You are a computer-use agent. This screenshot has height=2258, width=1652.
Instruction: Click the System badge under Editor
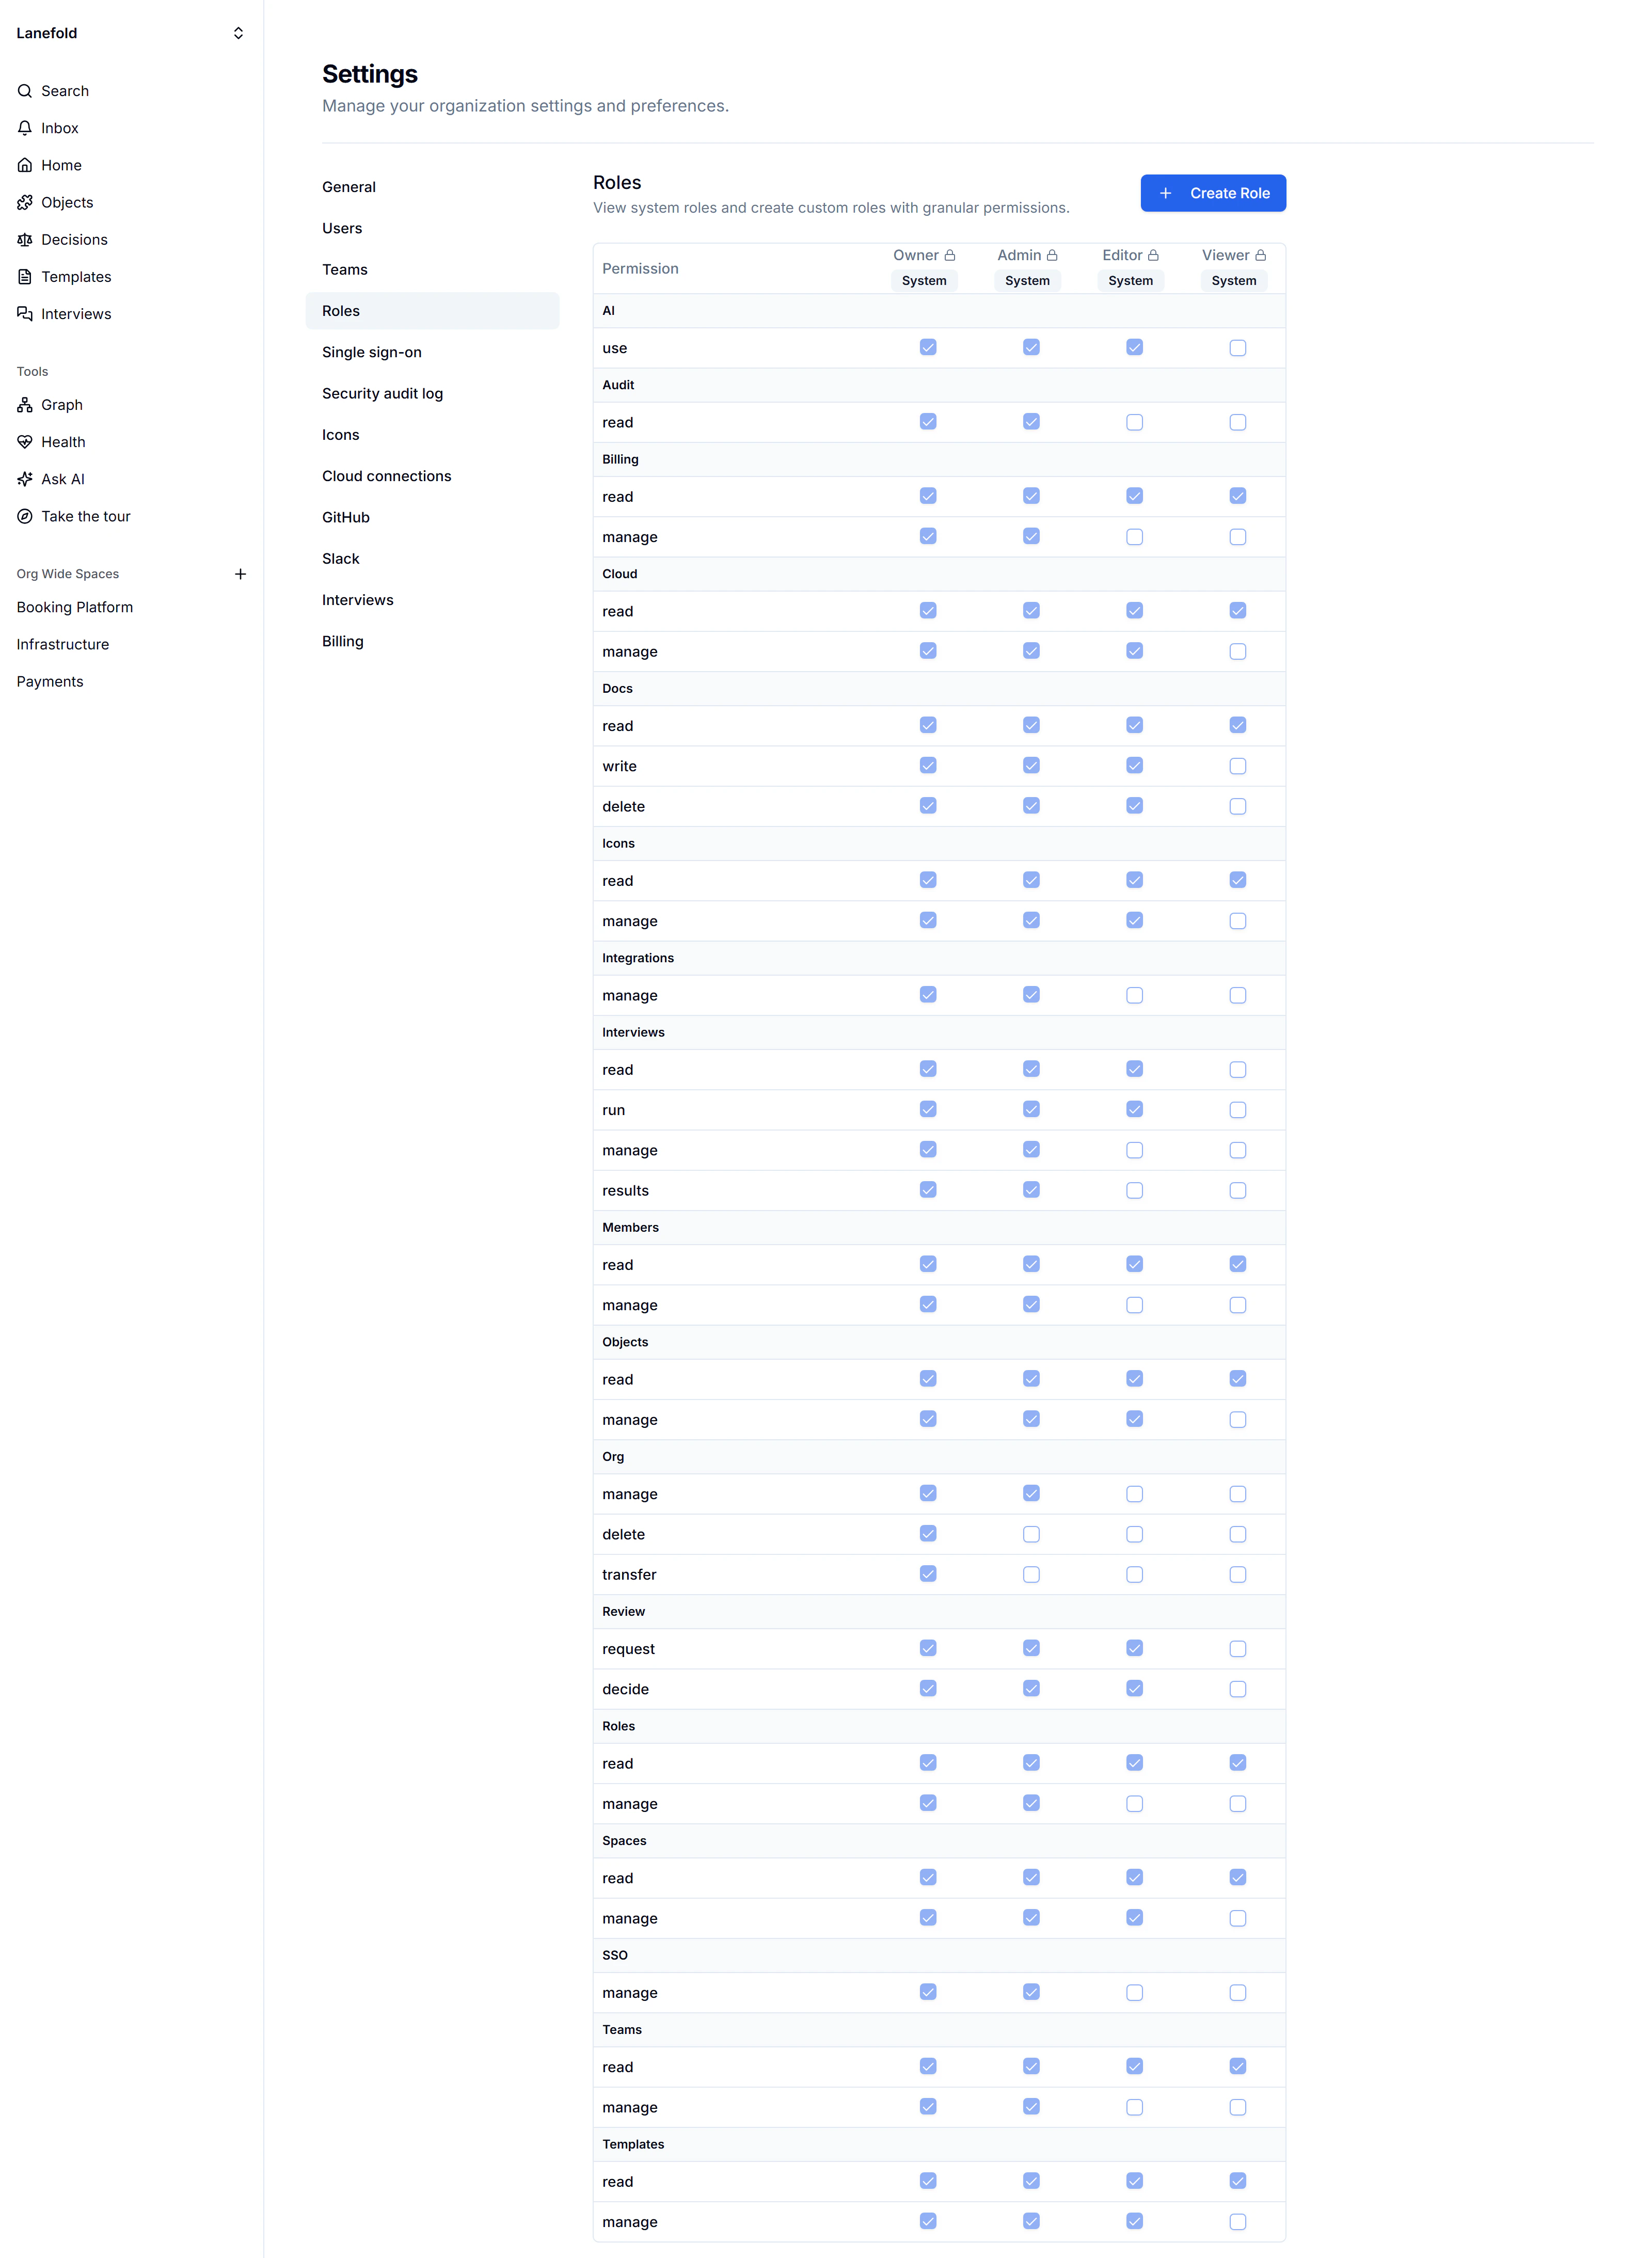[1130, 281]
